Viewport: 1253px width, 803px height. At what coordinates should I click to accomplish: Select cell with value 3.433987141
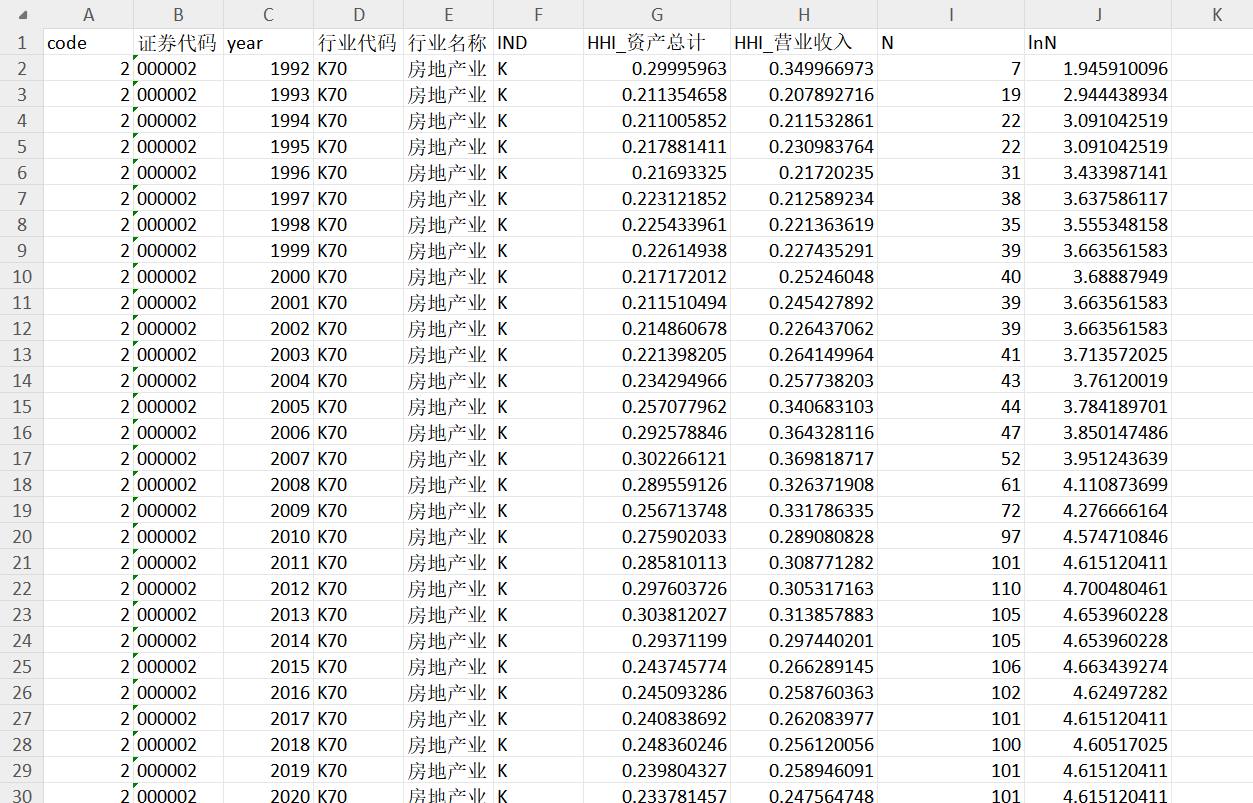click(1098, 173)
